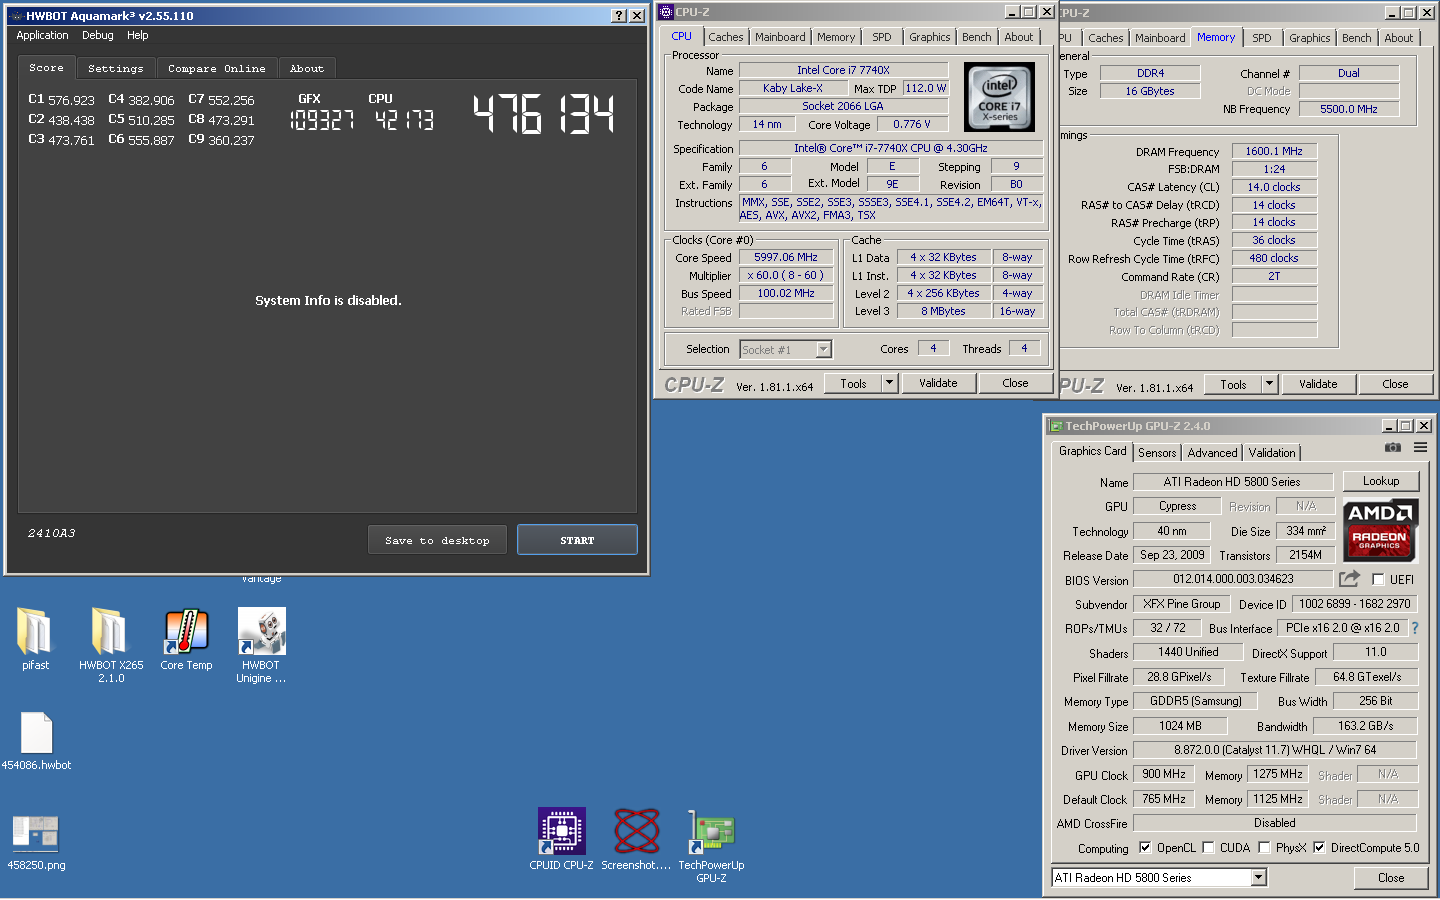Launch the TechPowerUp GPU-Z shortcut

pos(711,845)
